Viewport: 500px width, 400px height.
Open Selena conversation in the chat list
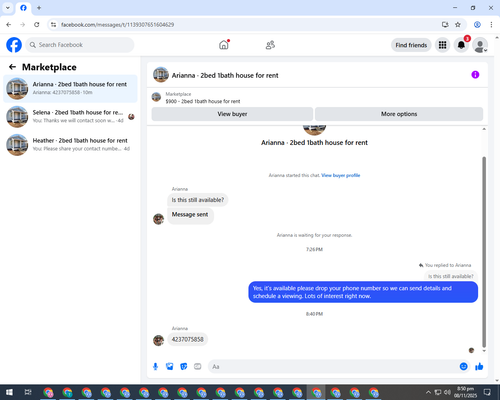click(x=70, y=117)
